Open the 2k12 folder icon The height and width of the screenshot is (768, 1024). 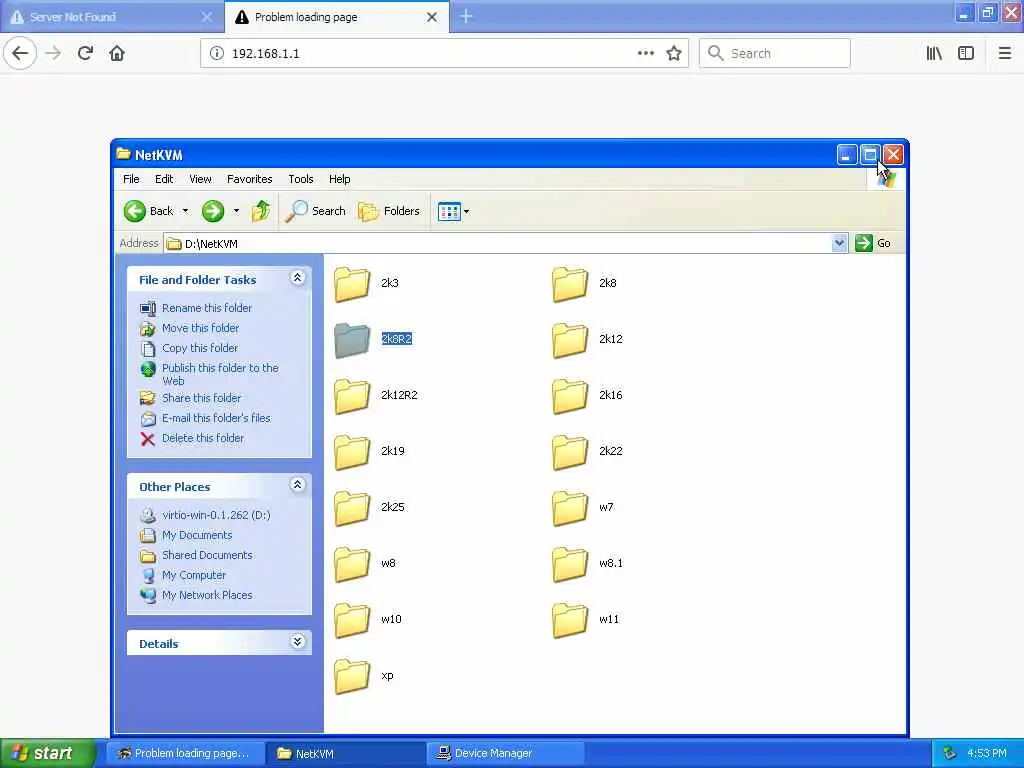point(570,340)
